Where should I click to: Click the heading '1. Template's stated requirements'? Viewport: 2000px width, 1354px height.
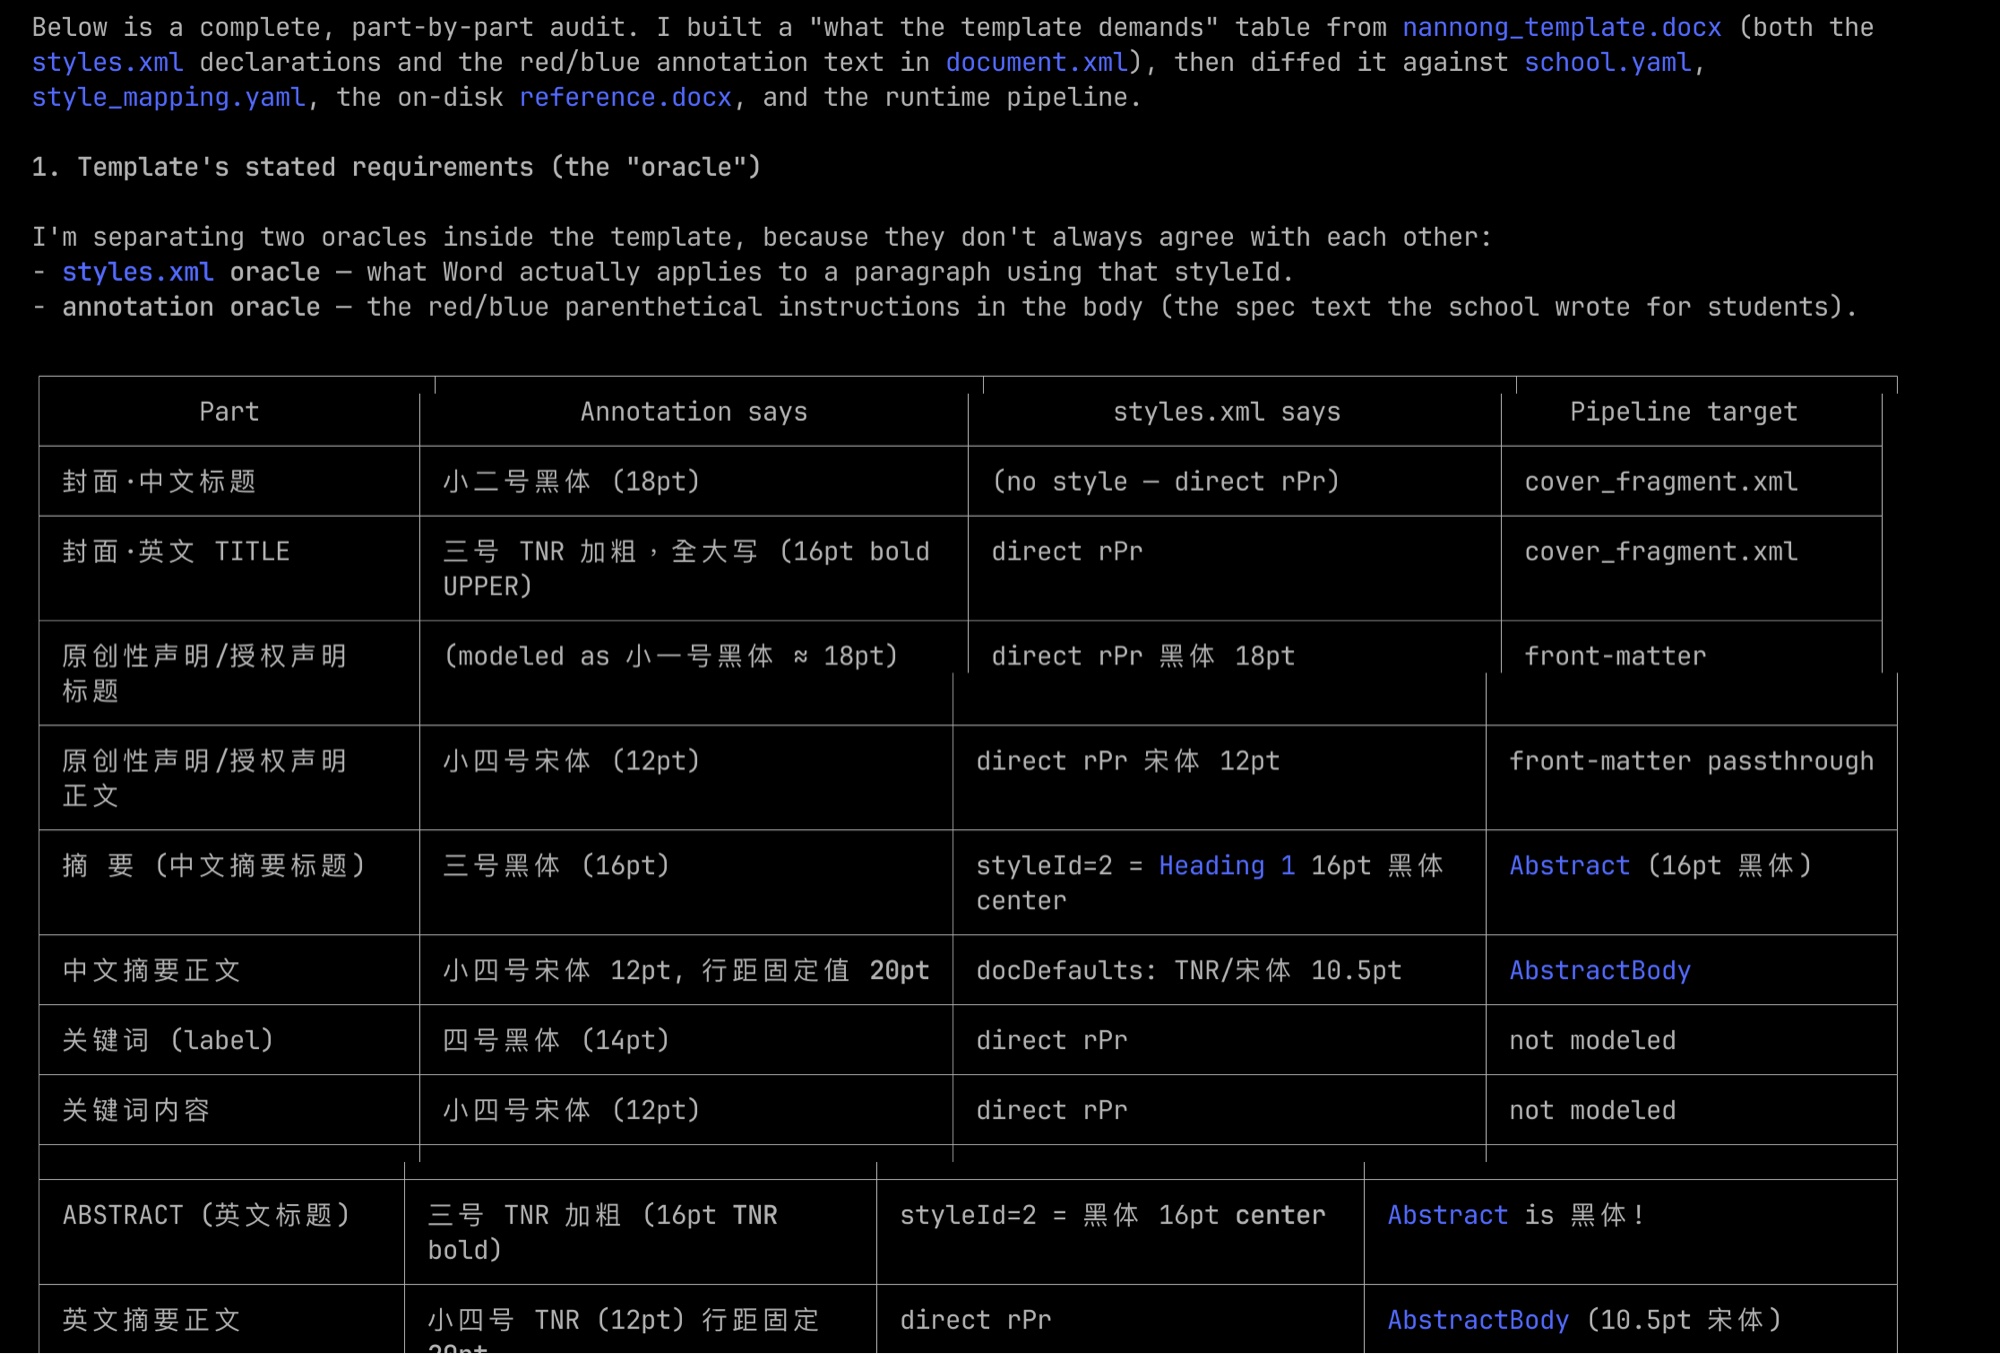[x=396, y=167]
